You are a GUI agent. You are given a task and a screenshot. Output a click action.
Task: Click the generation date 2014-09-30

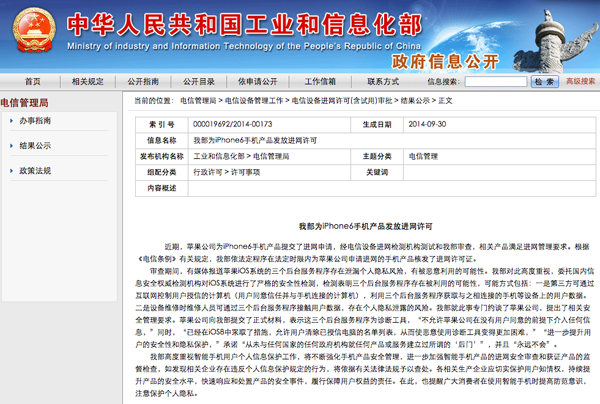coord(427,124)
